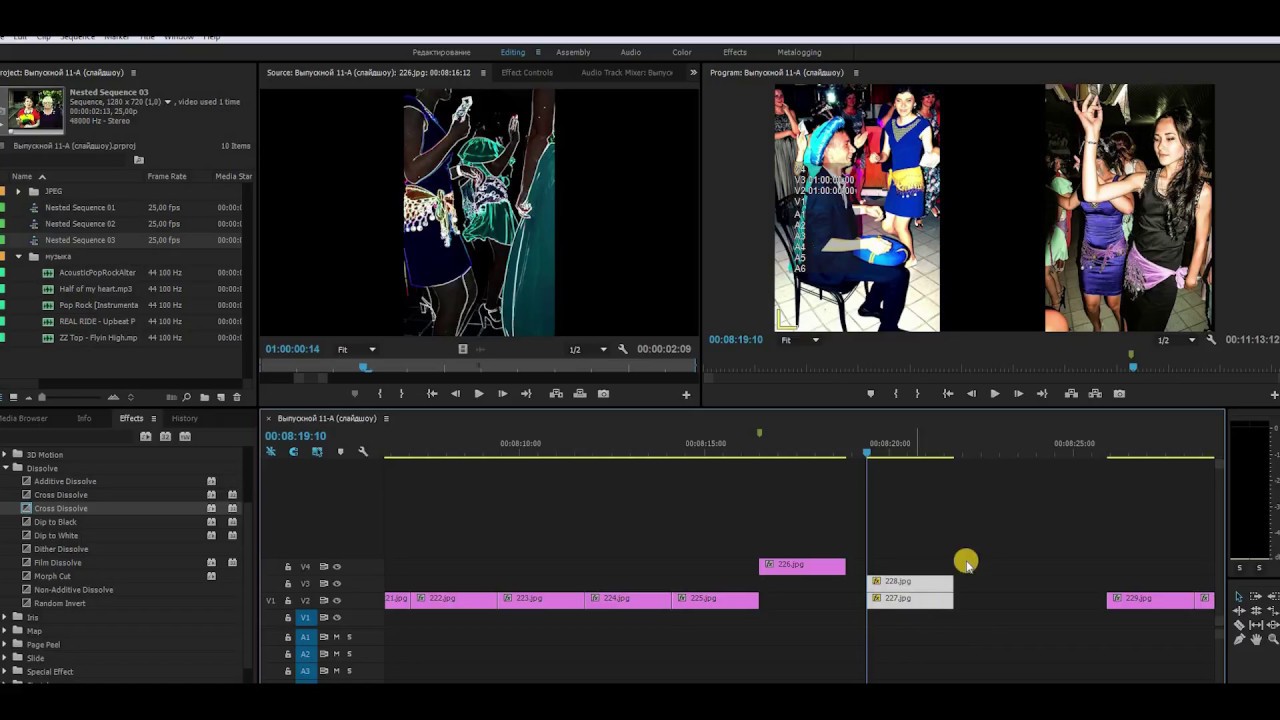The height and width of the screenshot is (720, 1280).
Task: Click Insert button in Source monitor
Action: 556,394
